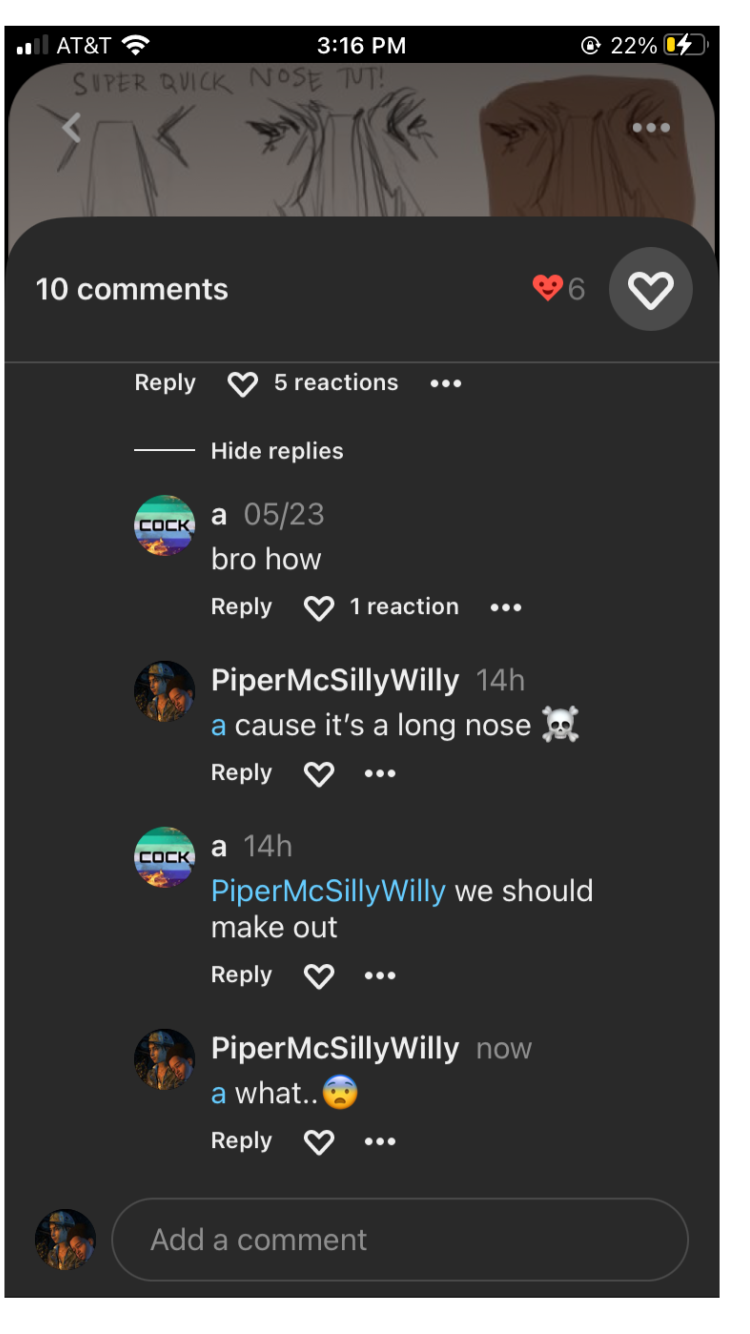This screenshot has height=1334, width=750.
Task: Open options for the "long nose" comment
Action: click(x=380, y=774)
